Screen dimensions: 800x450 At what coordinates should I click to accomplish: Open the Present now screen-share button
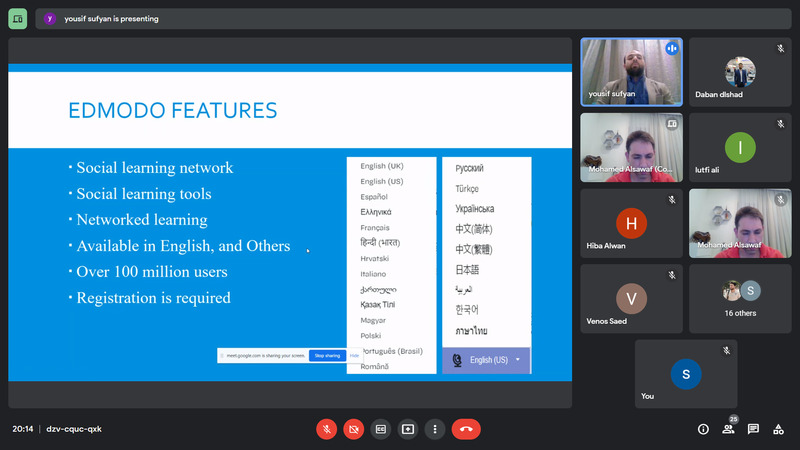point(408,429)
